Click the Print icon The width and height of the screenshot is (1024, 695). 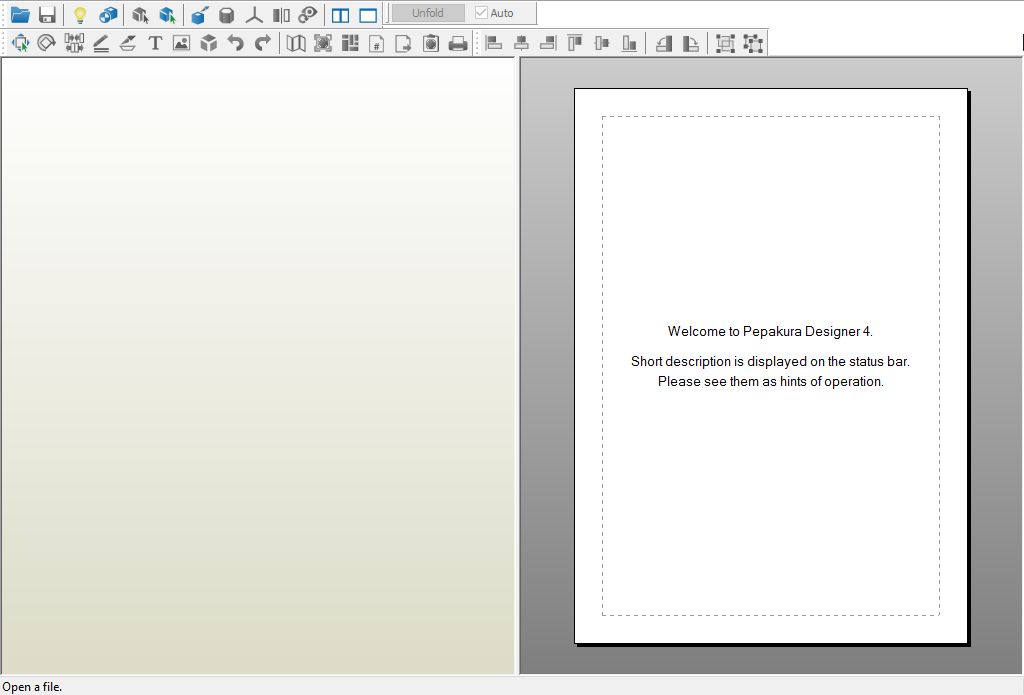(458, 43)
